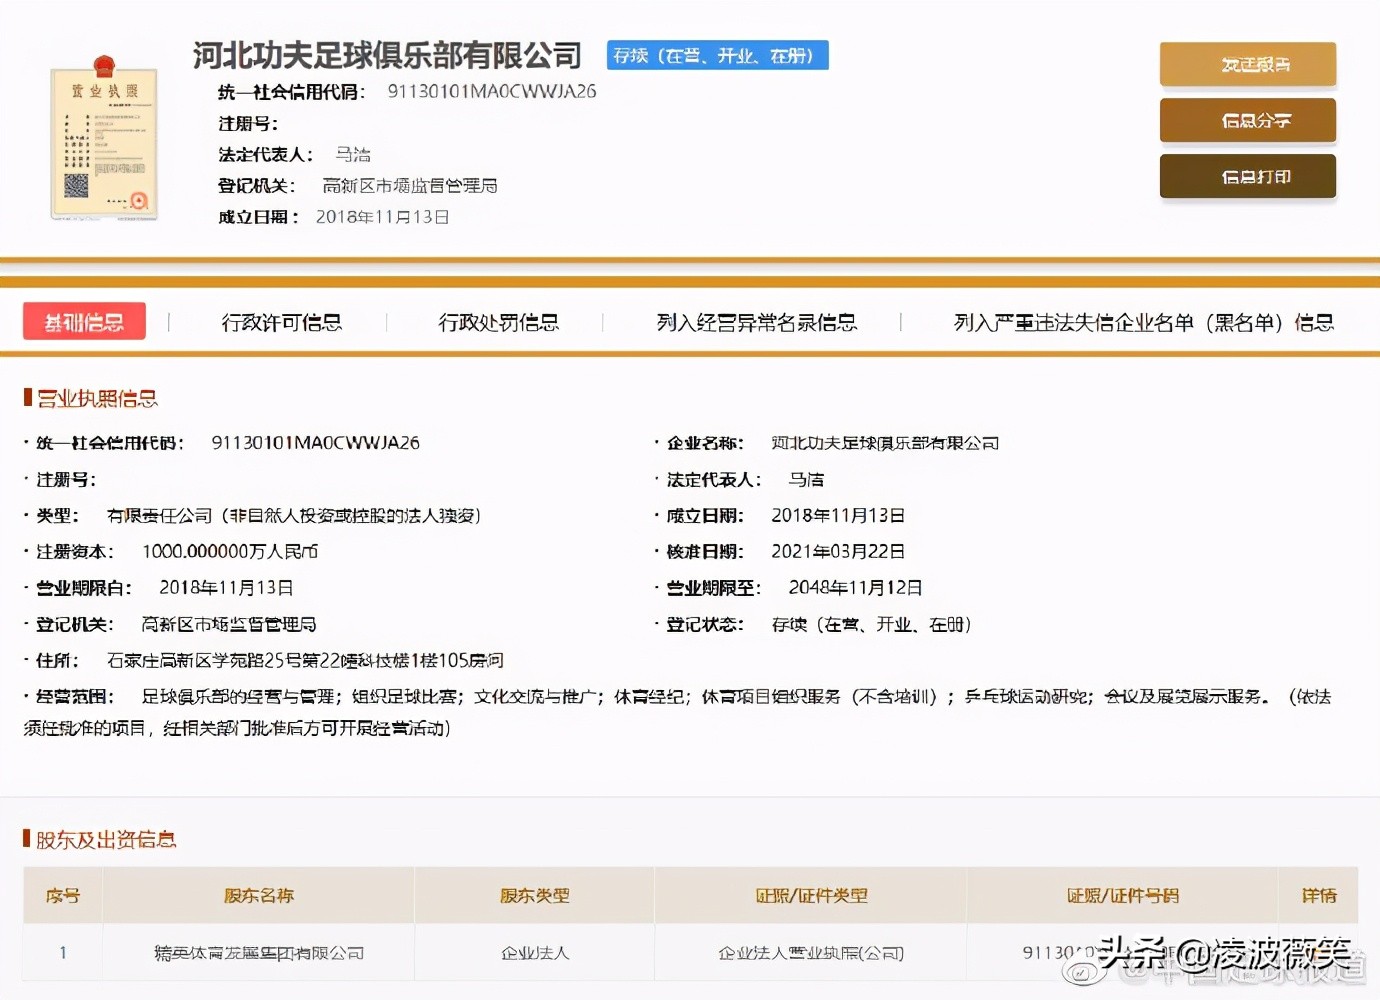Image resolution: width=1380 pixels, height=1000 pixels.
Task: Open shareholder 精英体育发展集团有限公司 details
Action: (257, 952)
